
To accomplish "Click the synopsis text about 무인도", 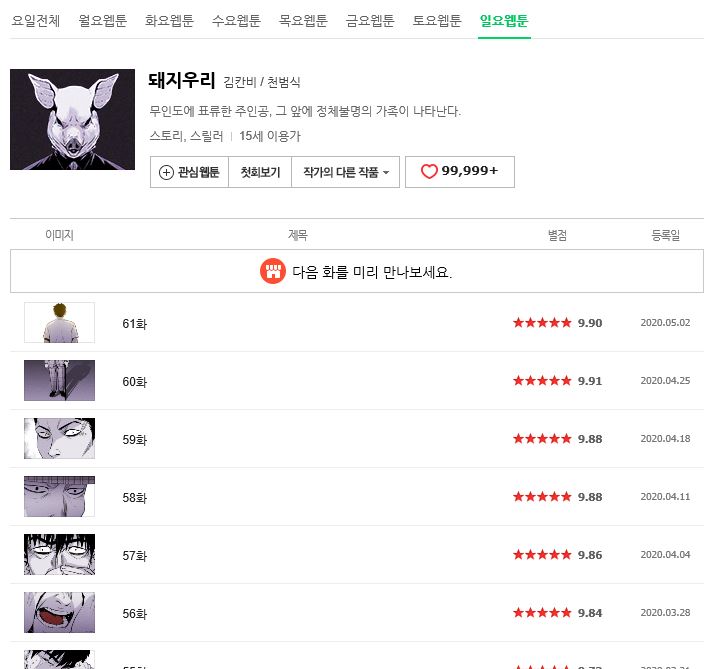I will click(x=305, y=111).
